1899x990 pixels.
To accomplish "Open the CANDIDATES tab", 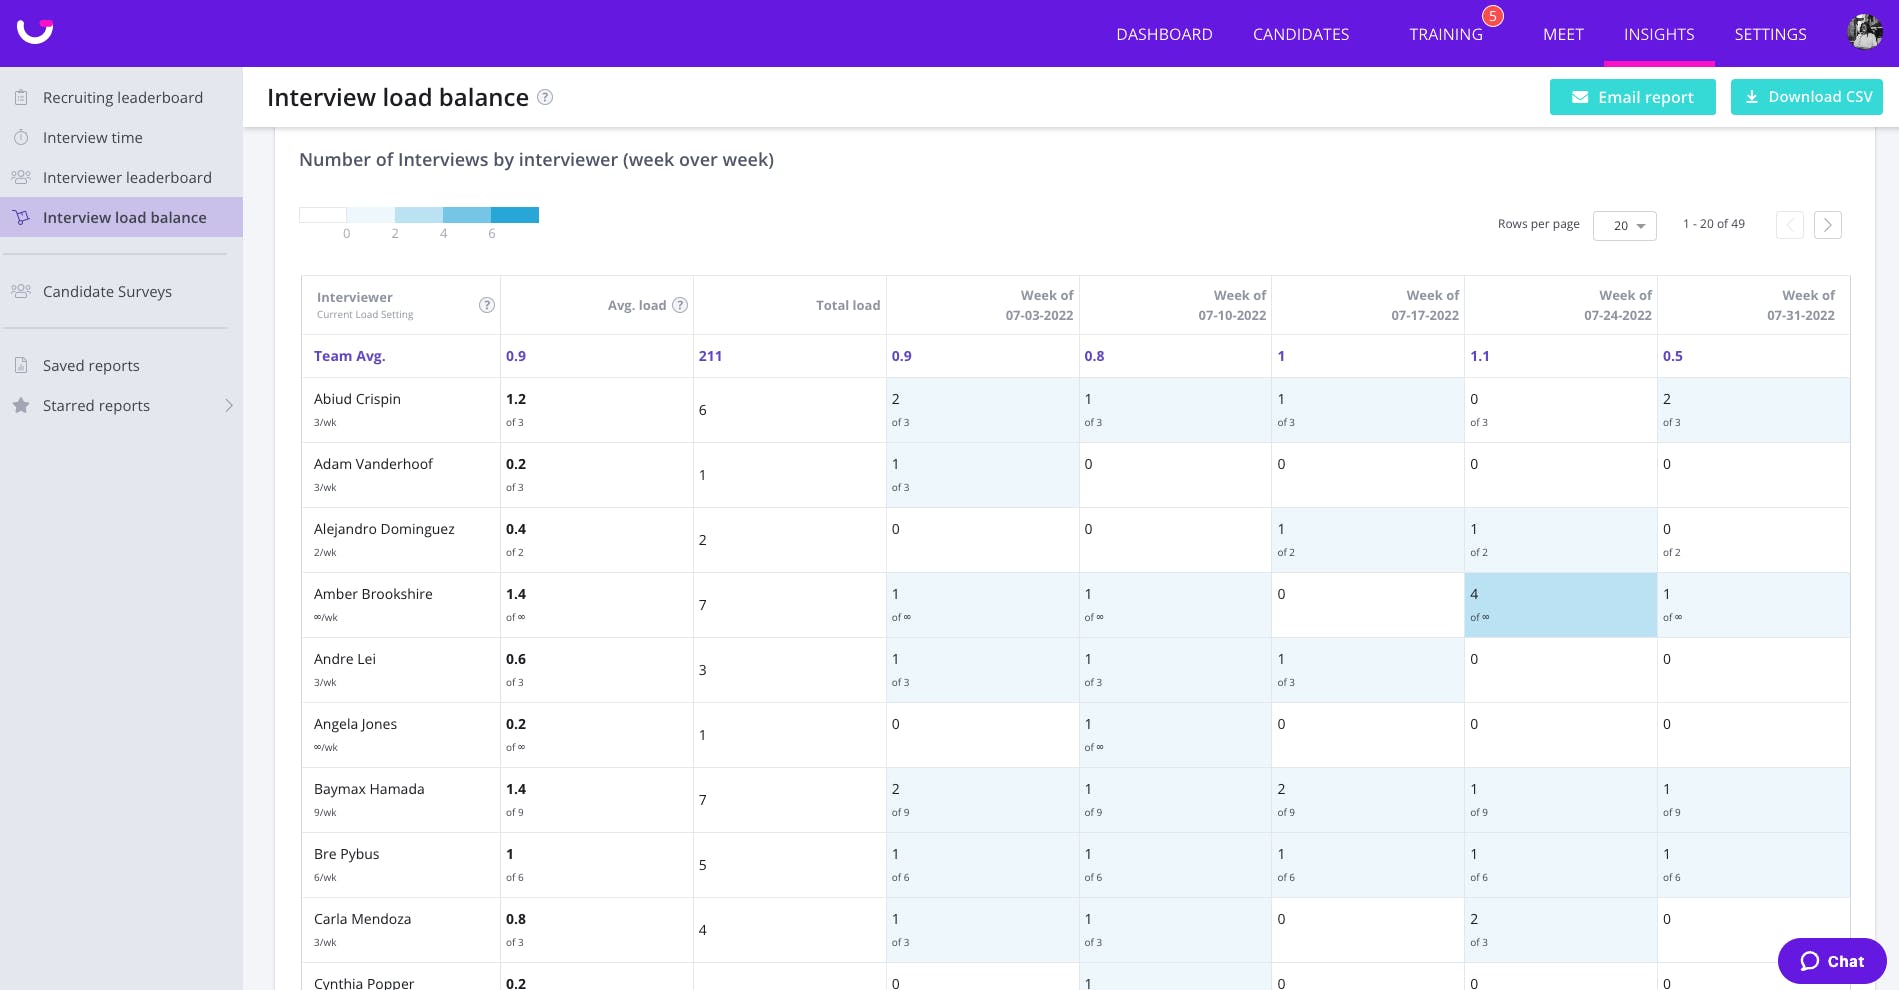I will (1301, 34).
